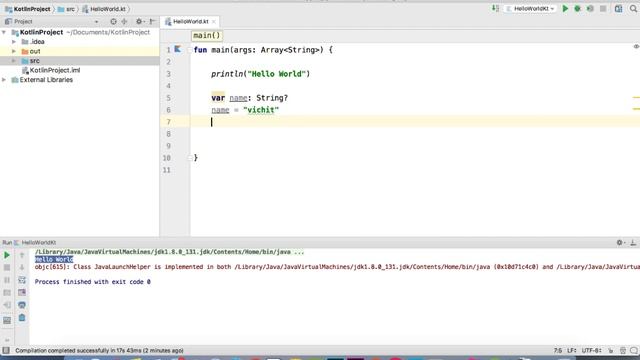This screenshot has width=640, height=360.
Task: Click pause output icon in Run panel
Action: click(x=7, y=280)
